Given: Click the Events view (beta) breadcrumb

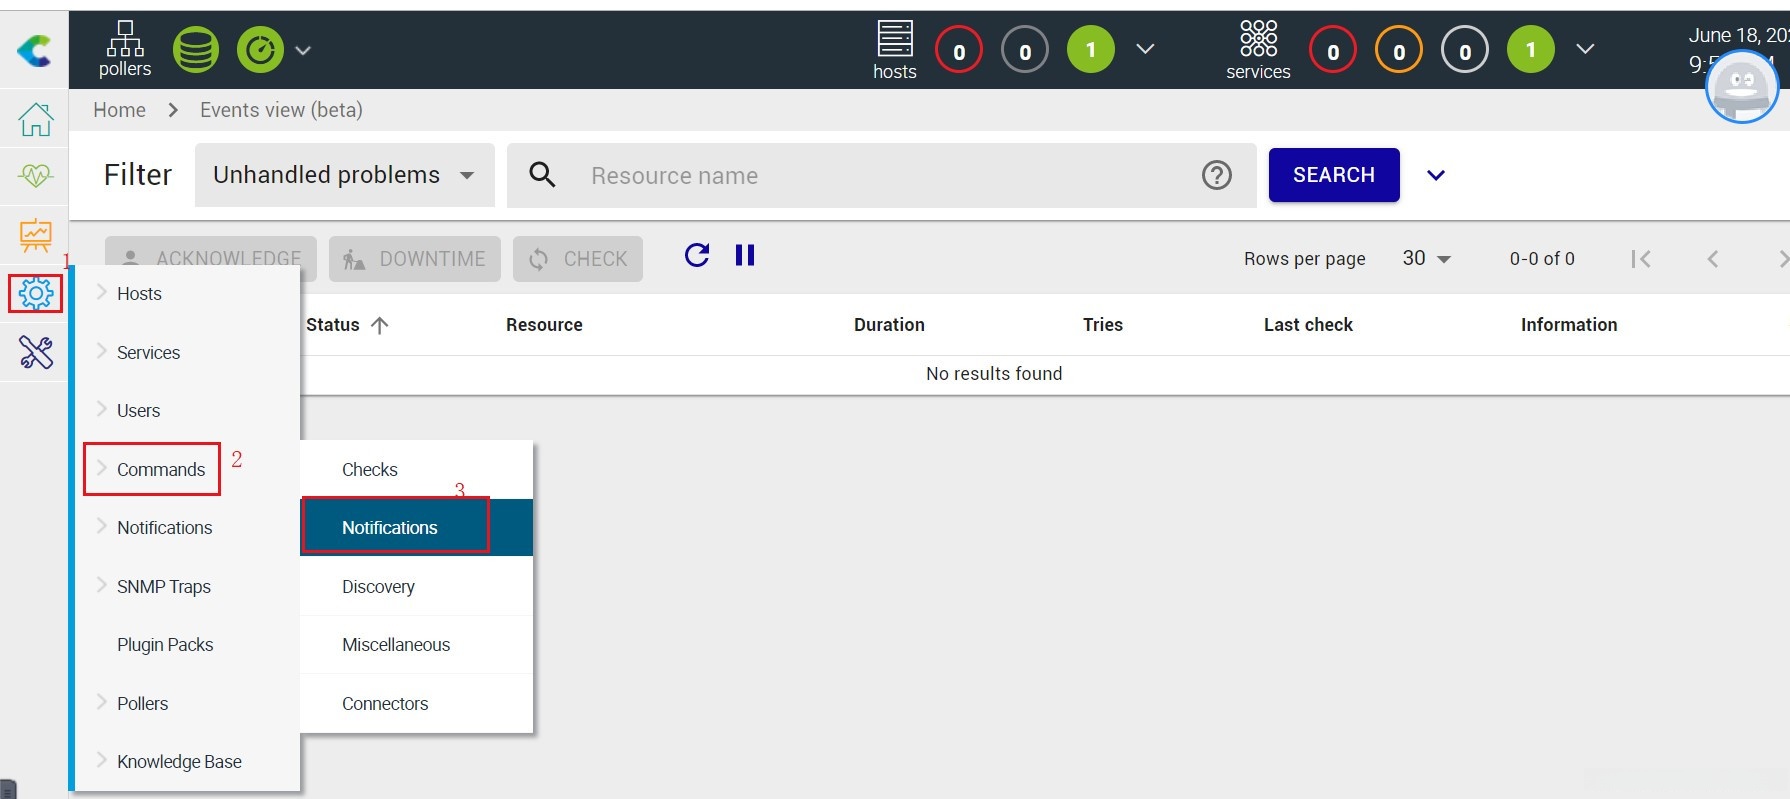Looking at the screenshot, I should (x=281, y=110).
